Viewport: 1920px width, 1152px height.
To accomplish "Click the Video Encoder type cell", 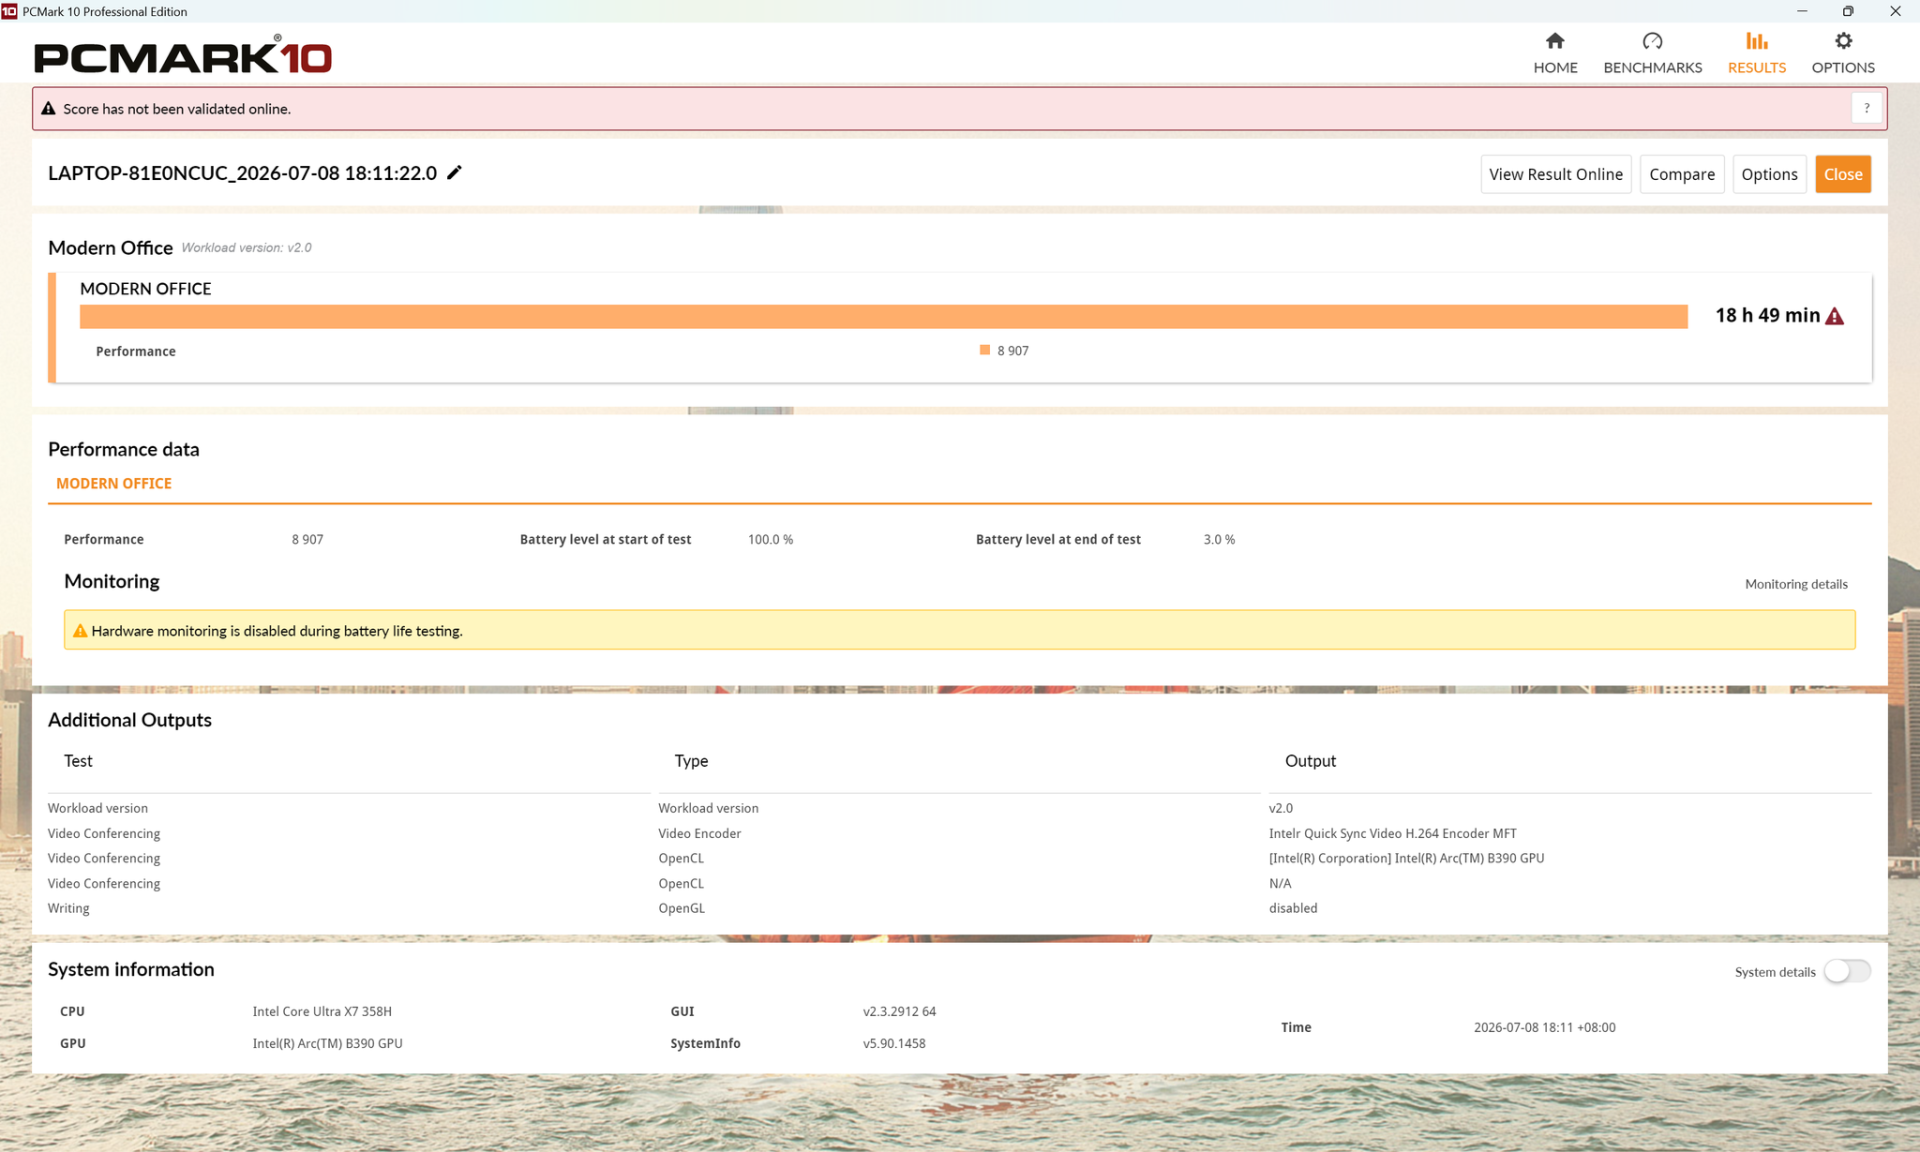I will click(x=699, y=833).
